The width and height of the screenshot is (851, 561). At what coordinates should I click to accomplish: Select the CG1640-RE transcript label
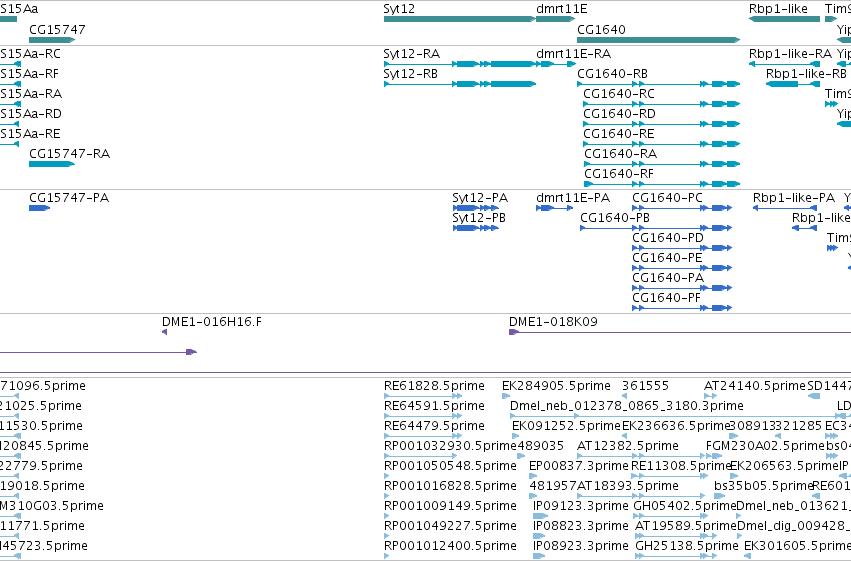click(619, 135)
